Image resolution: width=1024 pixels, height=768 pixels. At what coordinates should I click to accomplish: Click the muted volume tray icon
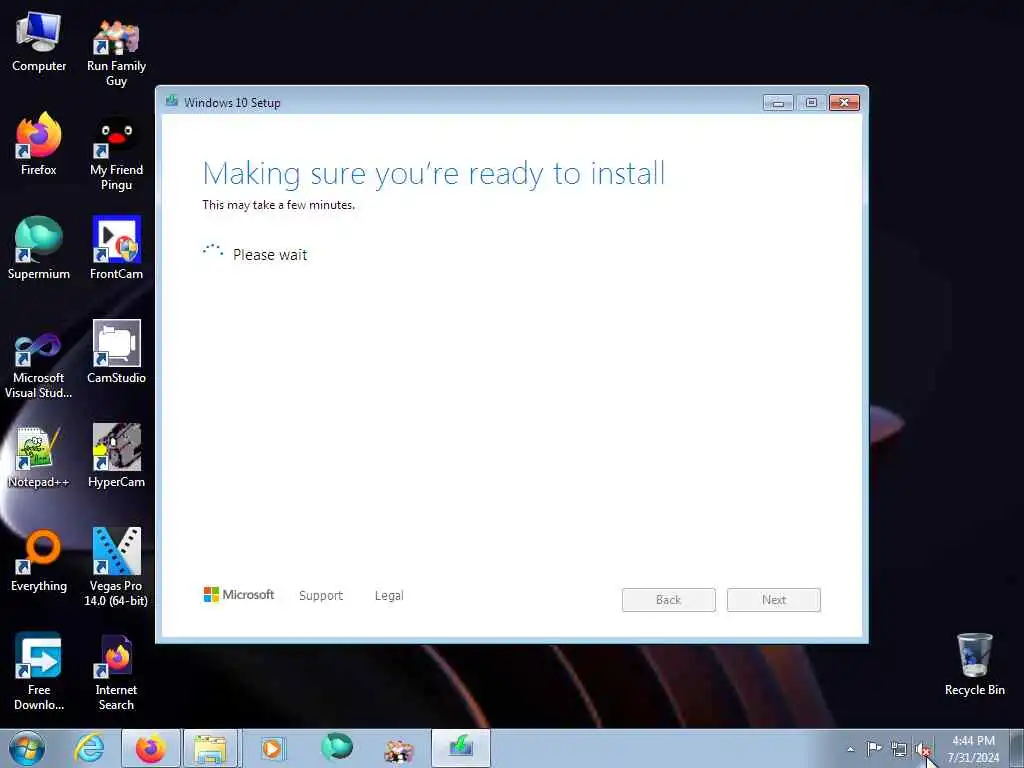tap(922, 750)
